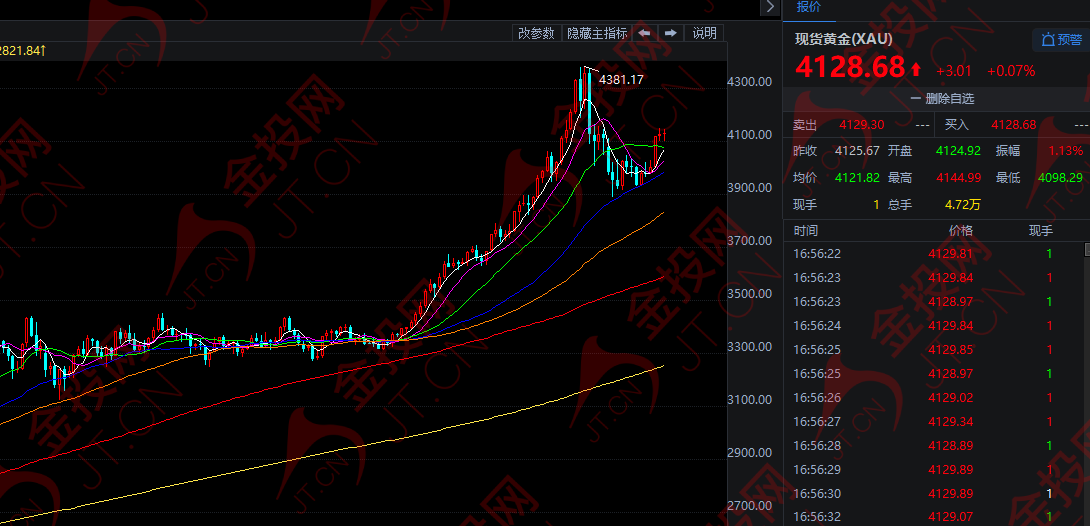1090x526 pixels.
Task: Click the 3300.00 price axis label
Action: (750, 347)
